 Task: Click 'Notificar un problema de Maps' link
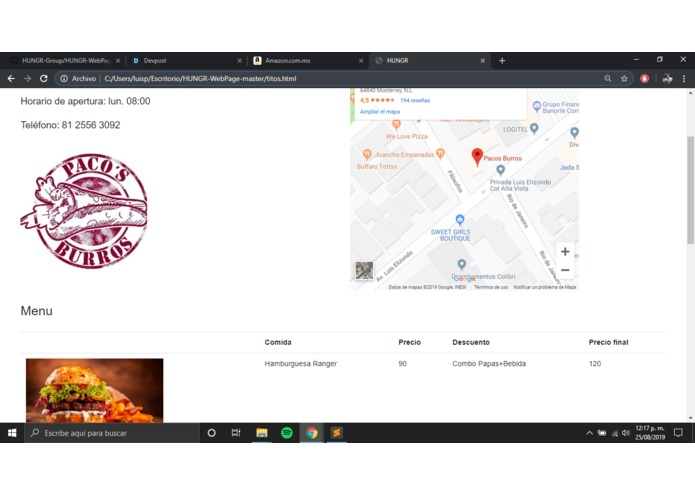tap(545, 287)
